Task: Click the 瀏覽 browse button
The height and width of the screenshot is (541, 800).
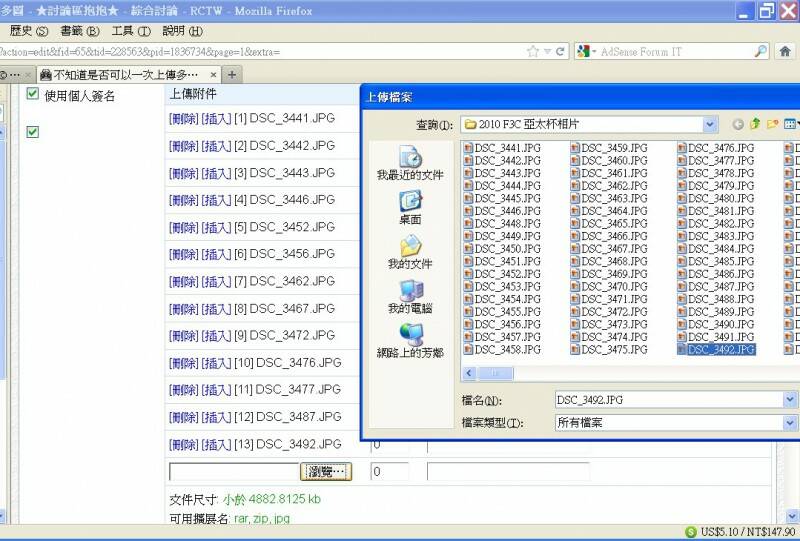Action: pyautogui.click(x=326, y=472)
